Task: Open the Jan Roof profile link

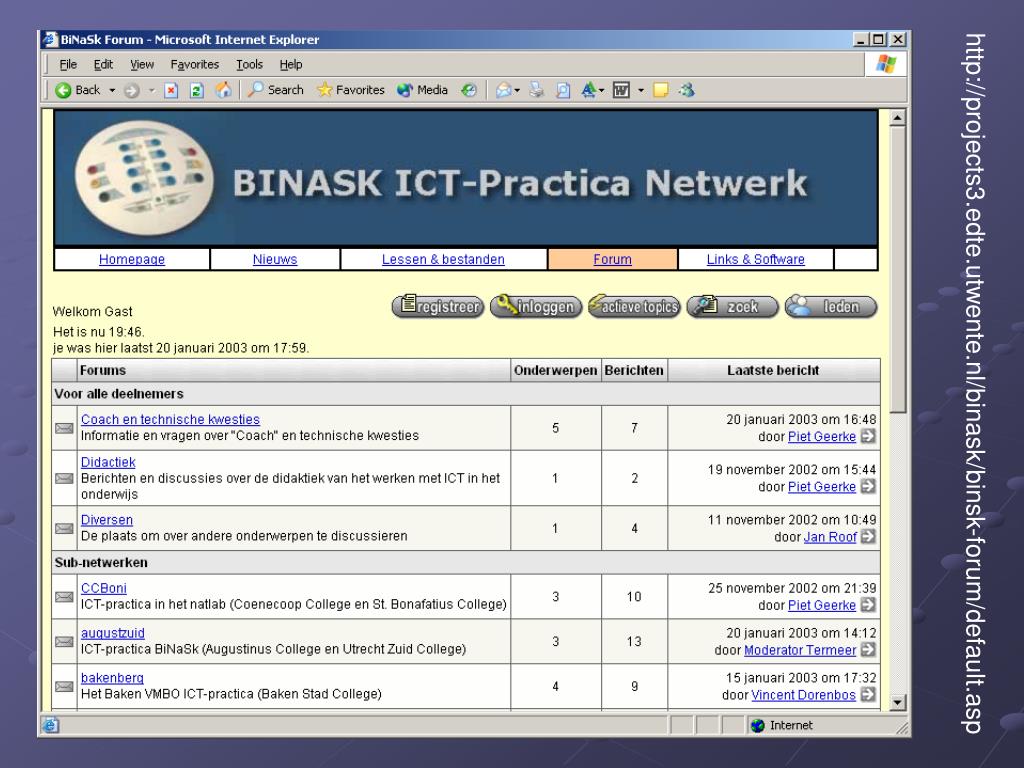Action: click(x=830, y=537)
